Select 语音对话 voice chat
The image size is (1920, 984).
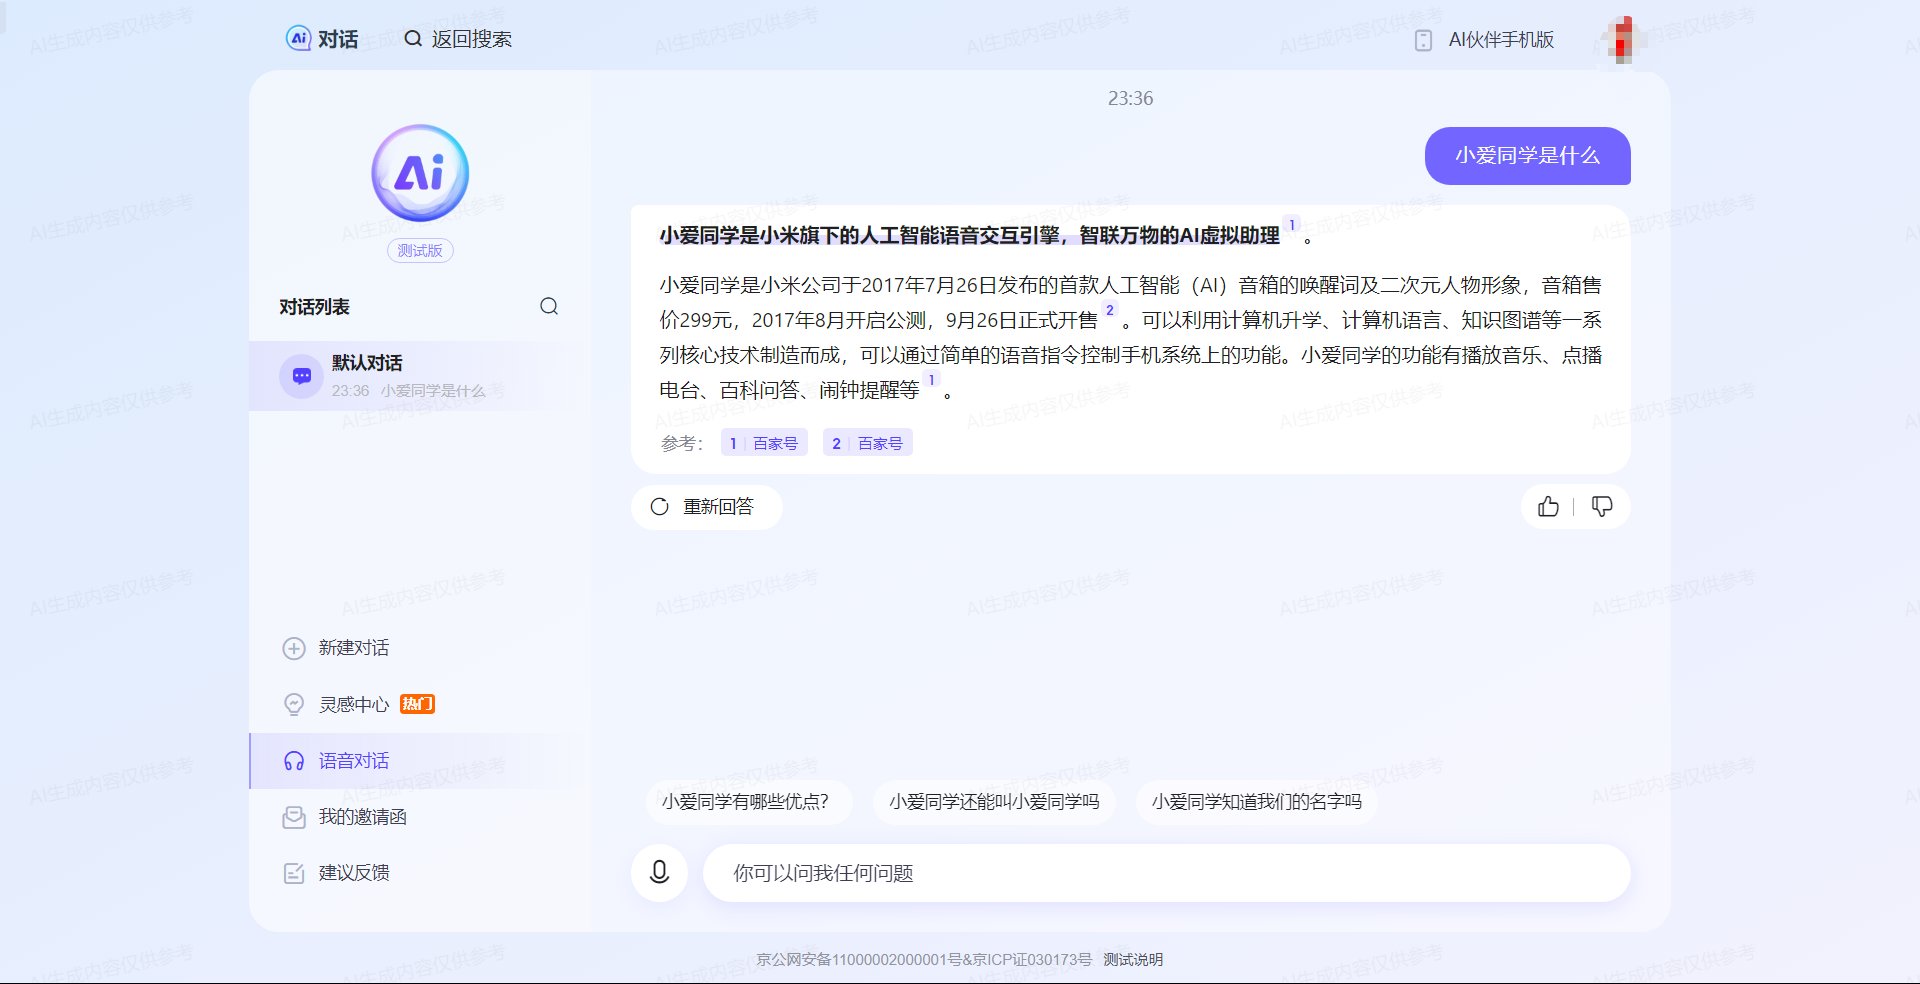click(353, 761)
